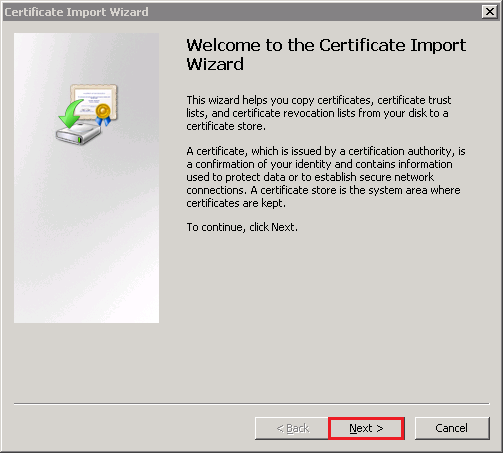Click the framed certificate paper image
Screen dimensions: 503x453
93,100
